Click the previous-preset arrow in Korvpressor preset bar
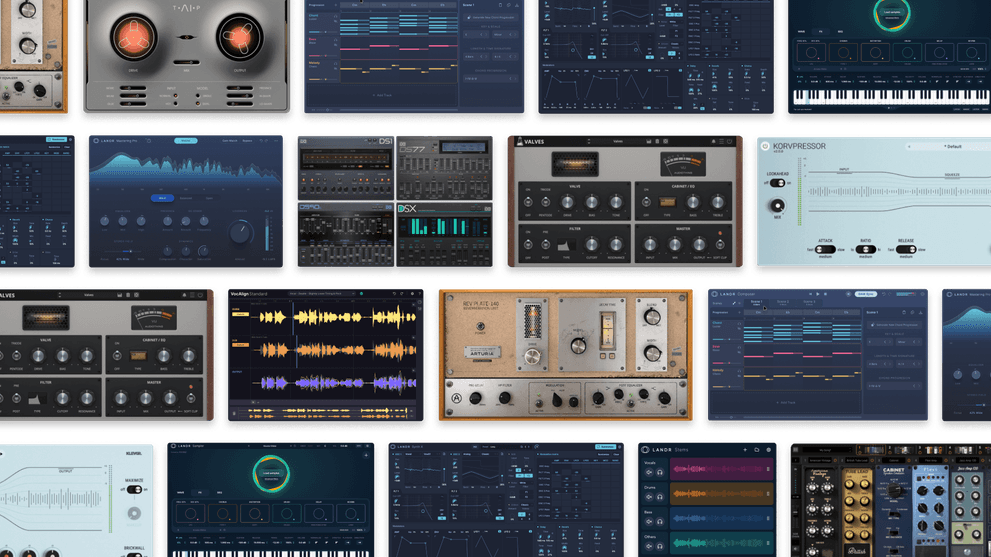991x557 pixels. [909, 147]
